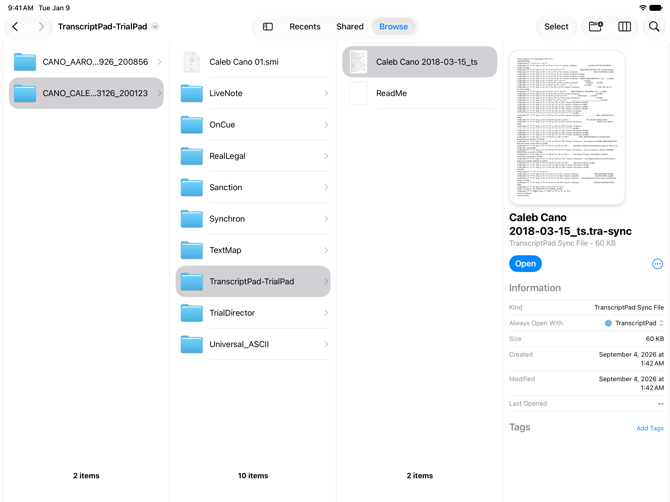Open the ellipsis actions menu for the file
Image resolution: width=670 pixels, height=502 pixels.
pyautogui.click(x=657, y=264)
